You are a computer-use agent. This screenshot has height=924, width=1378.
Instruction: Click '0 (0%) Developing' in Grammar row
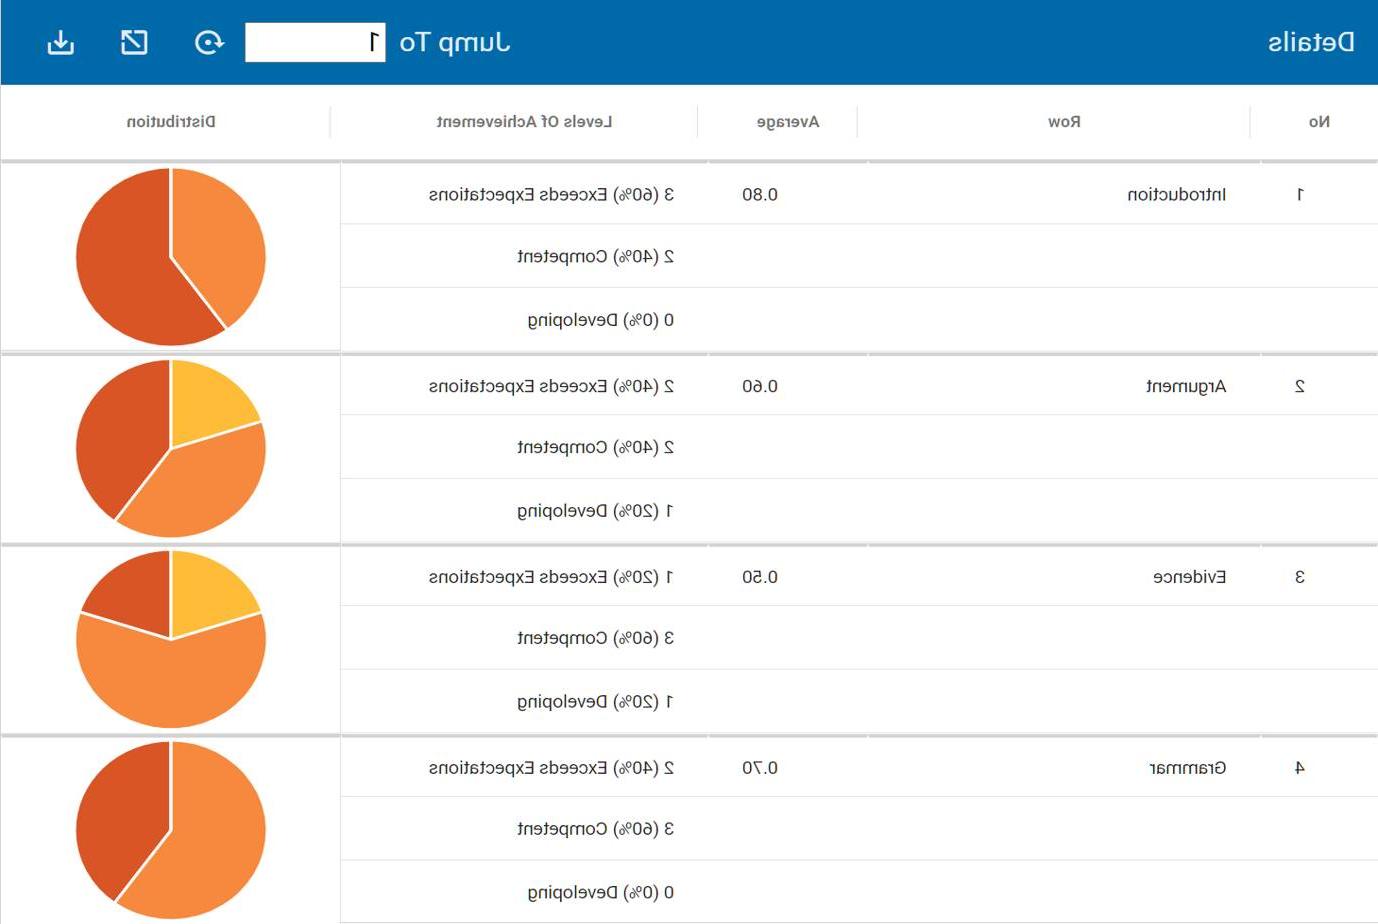click(x=601, y=893)
